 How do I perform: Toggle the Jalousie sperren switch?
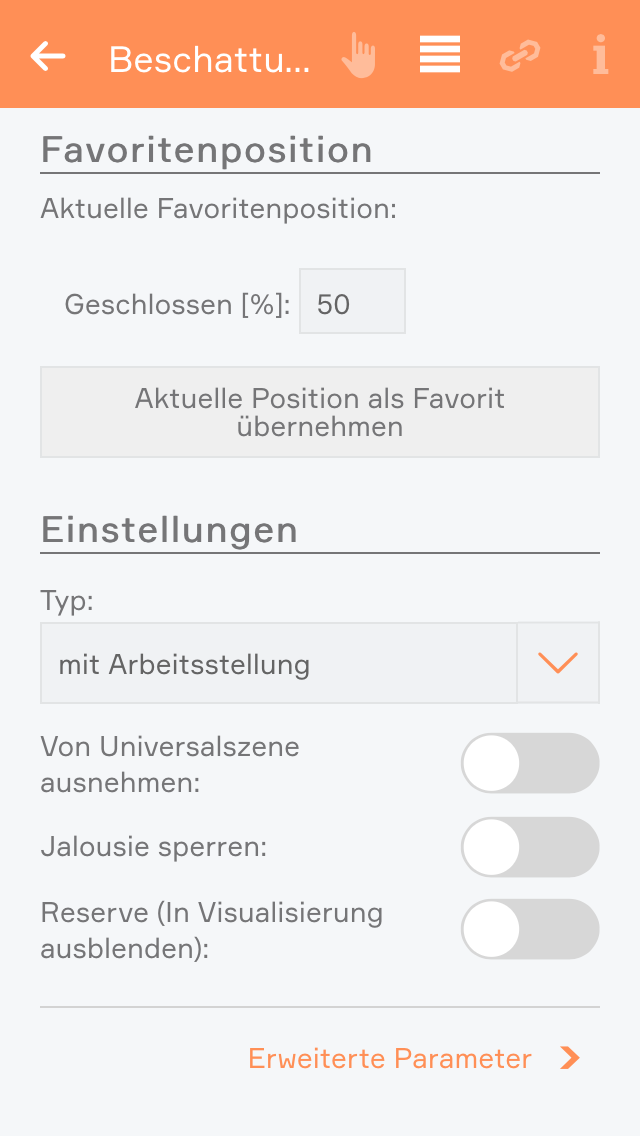tap(530, 847)
